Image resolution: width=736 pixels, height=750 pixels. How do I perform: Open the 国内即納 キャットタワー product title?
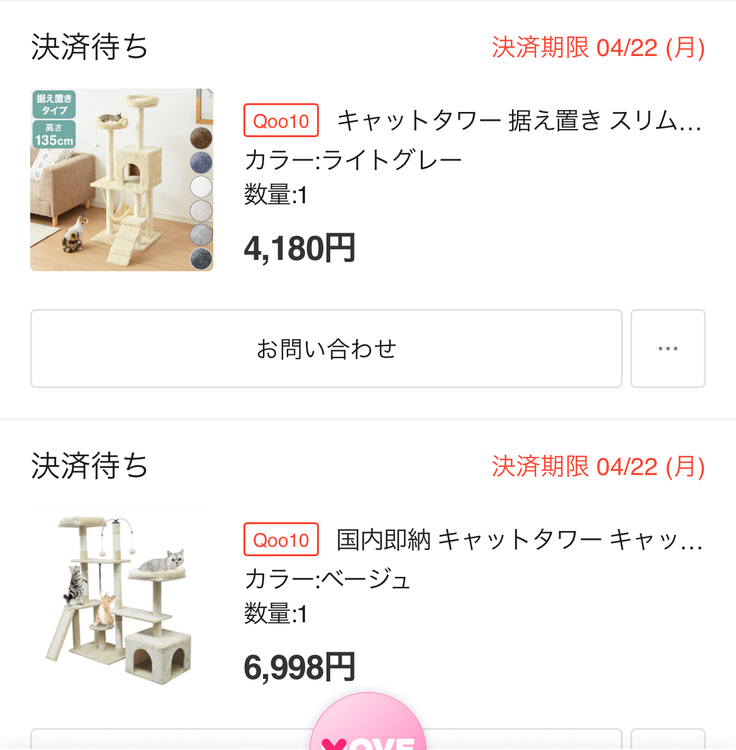click(520, 540)
